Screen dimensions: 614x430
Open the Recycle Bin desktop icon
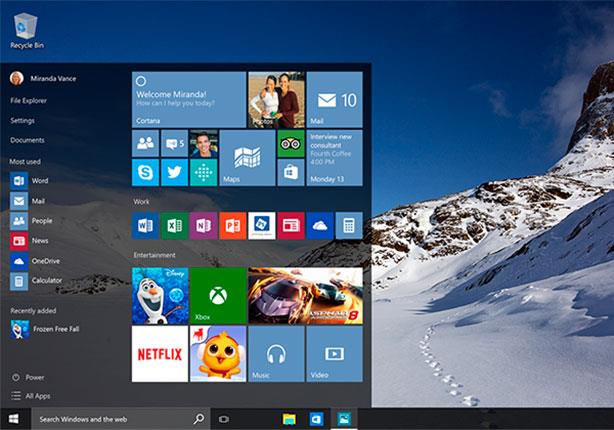click(x=26, y=31)
